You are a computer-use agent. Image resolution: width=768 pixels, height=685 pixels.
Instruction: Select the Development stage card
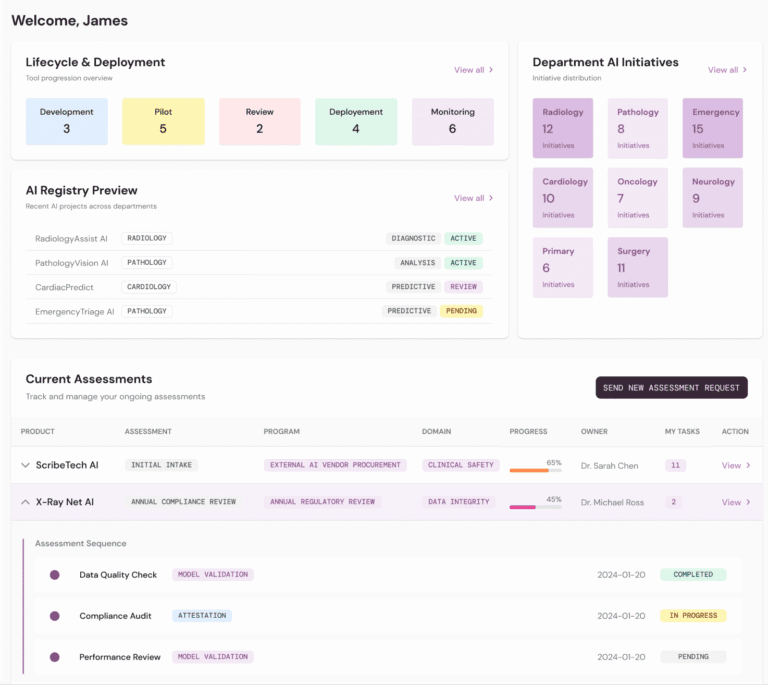click(x=67, y=121)
